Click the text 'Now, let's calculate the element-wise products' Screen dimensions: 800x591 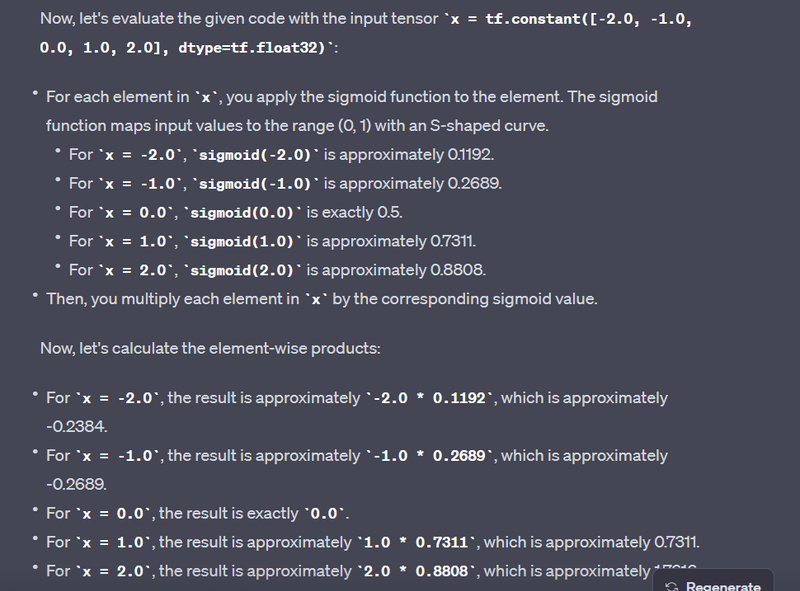[210, 348]
